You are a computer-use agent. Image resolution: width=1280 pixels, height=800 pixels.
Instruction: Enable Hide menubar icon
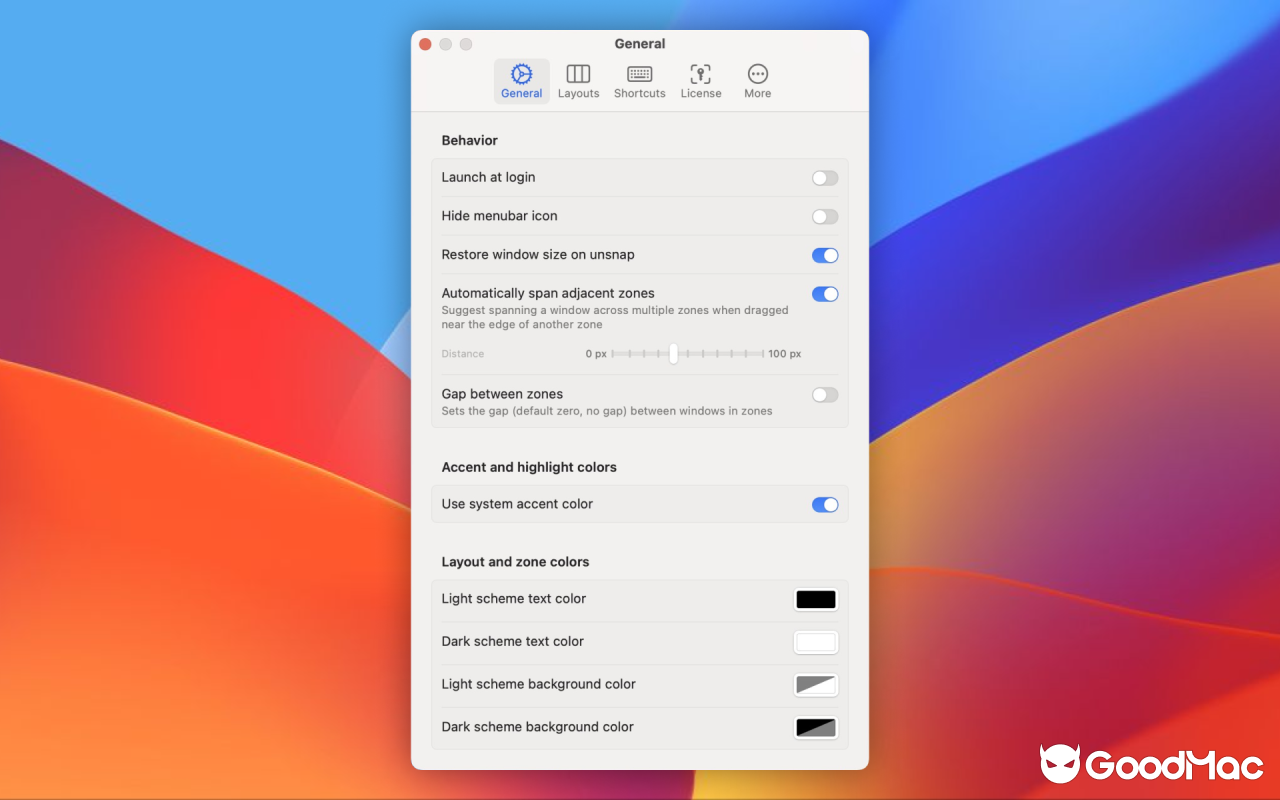pyautogui.click(x=824, y=216)
